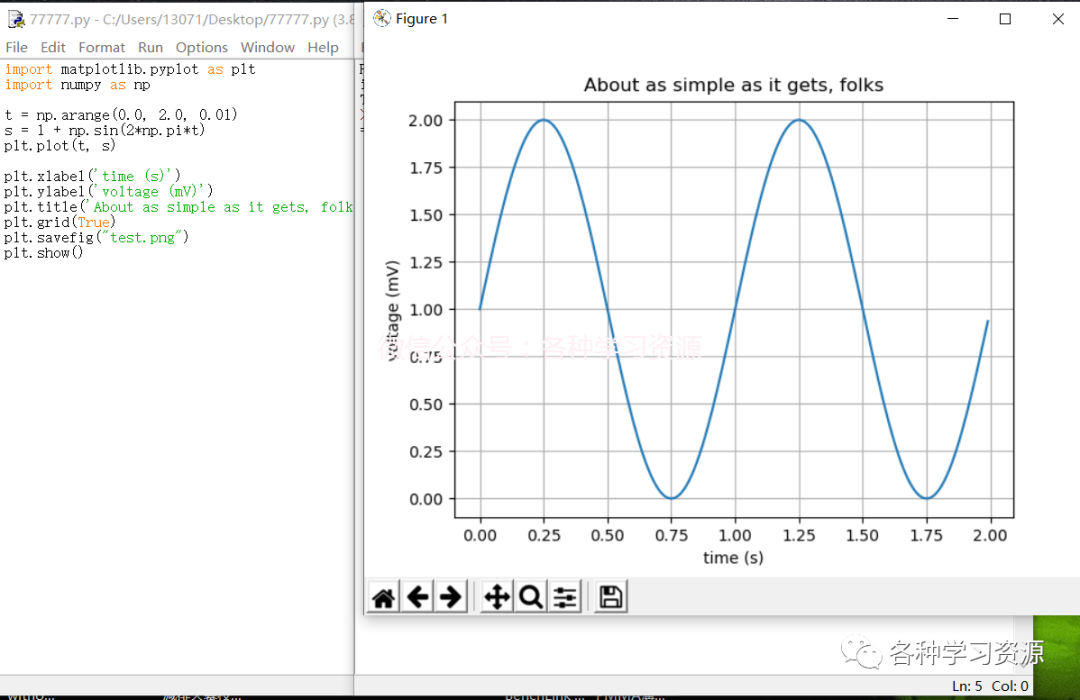
Task: Open the Help menu in IDLE
Action: [323, 48]
